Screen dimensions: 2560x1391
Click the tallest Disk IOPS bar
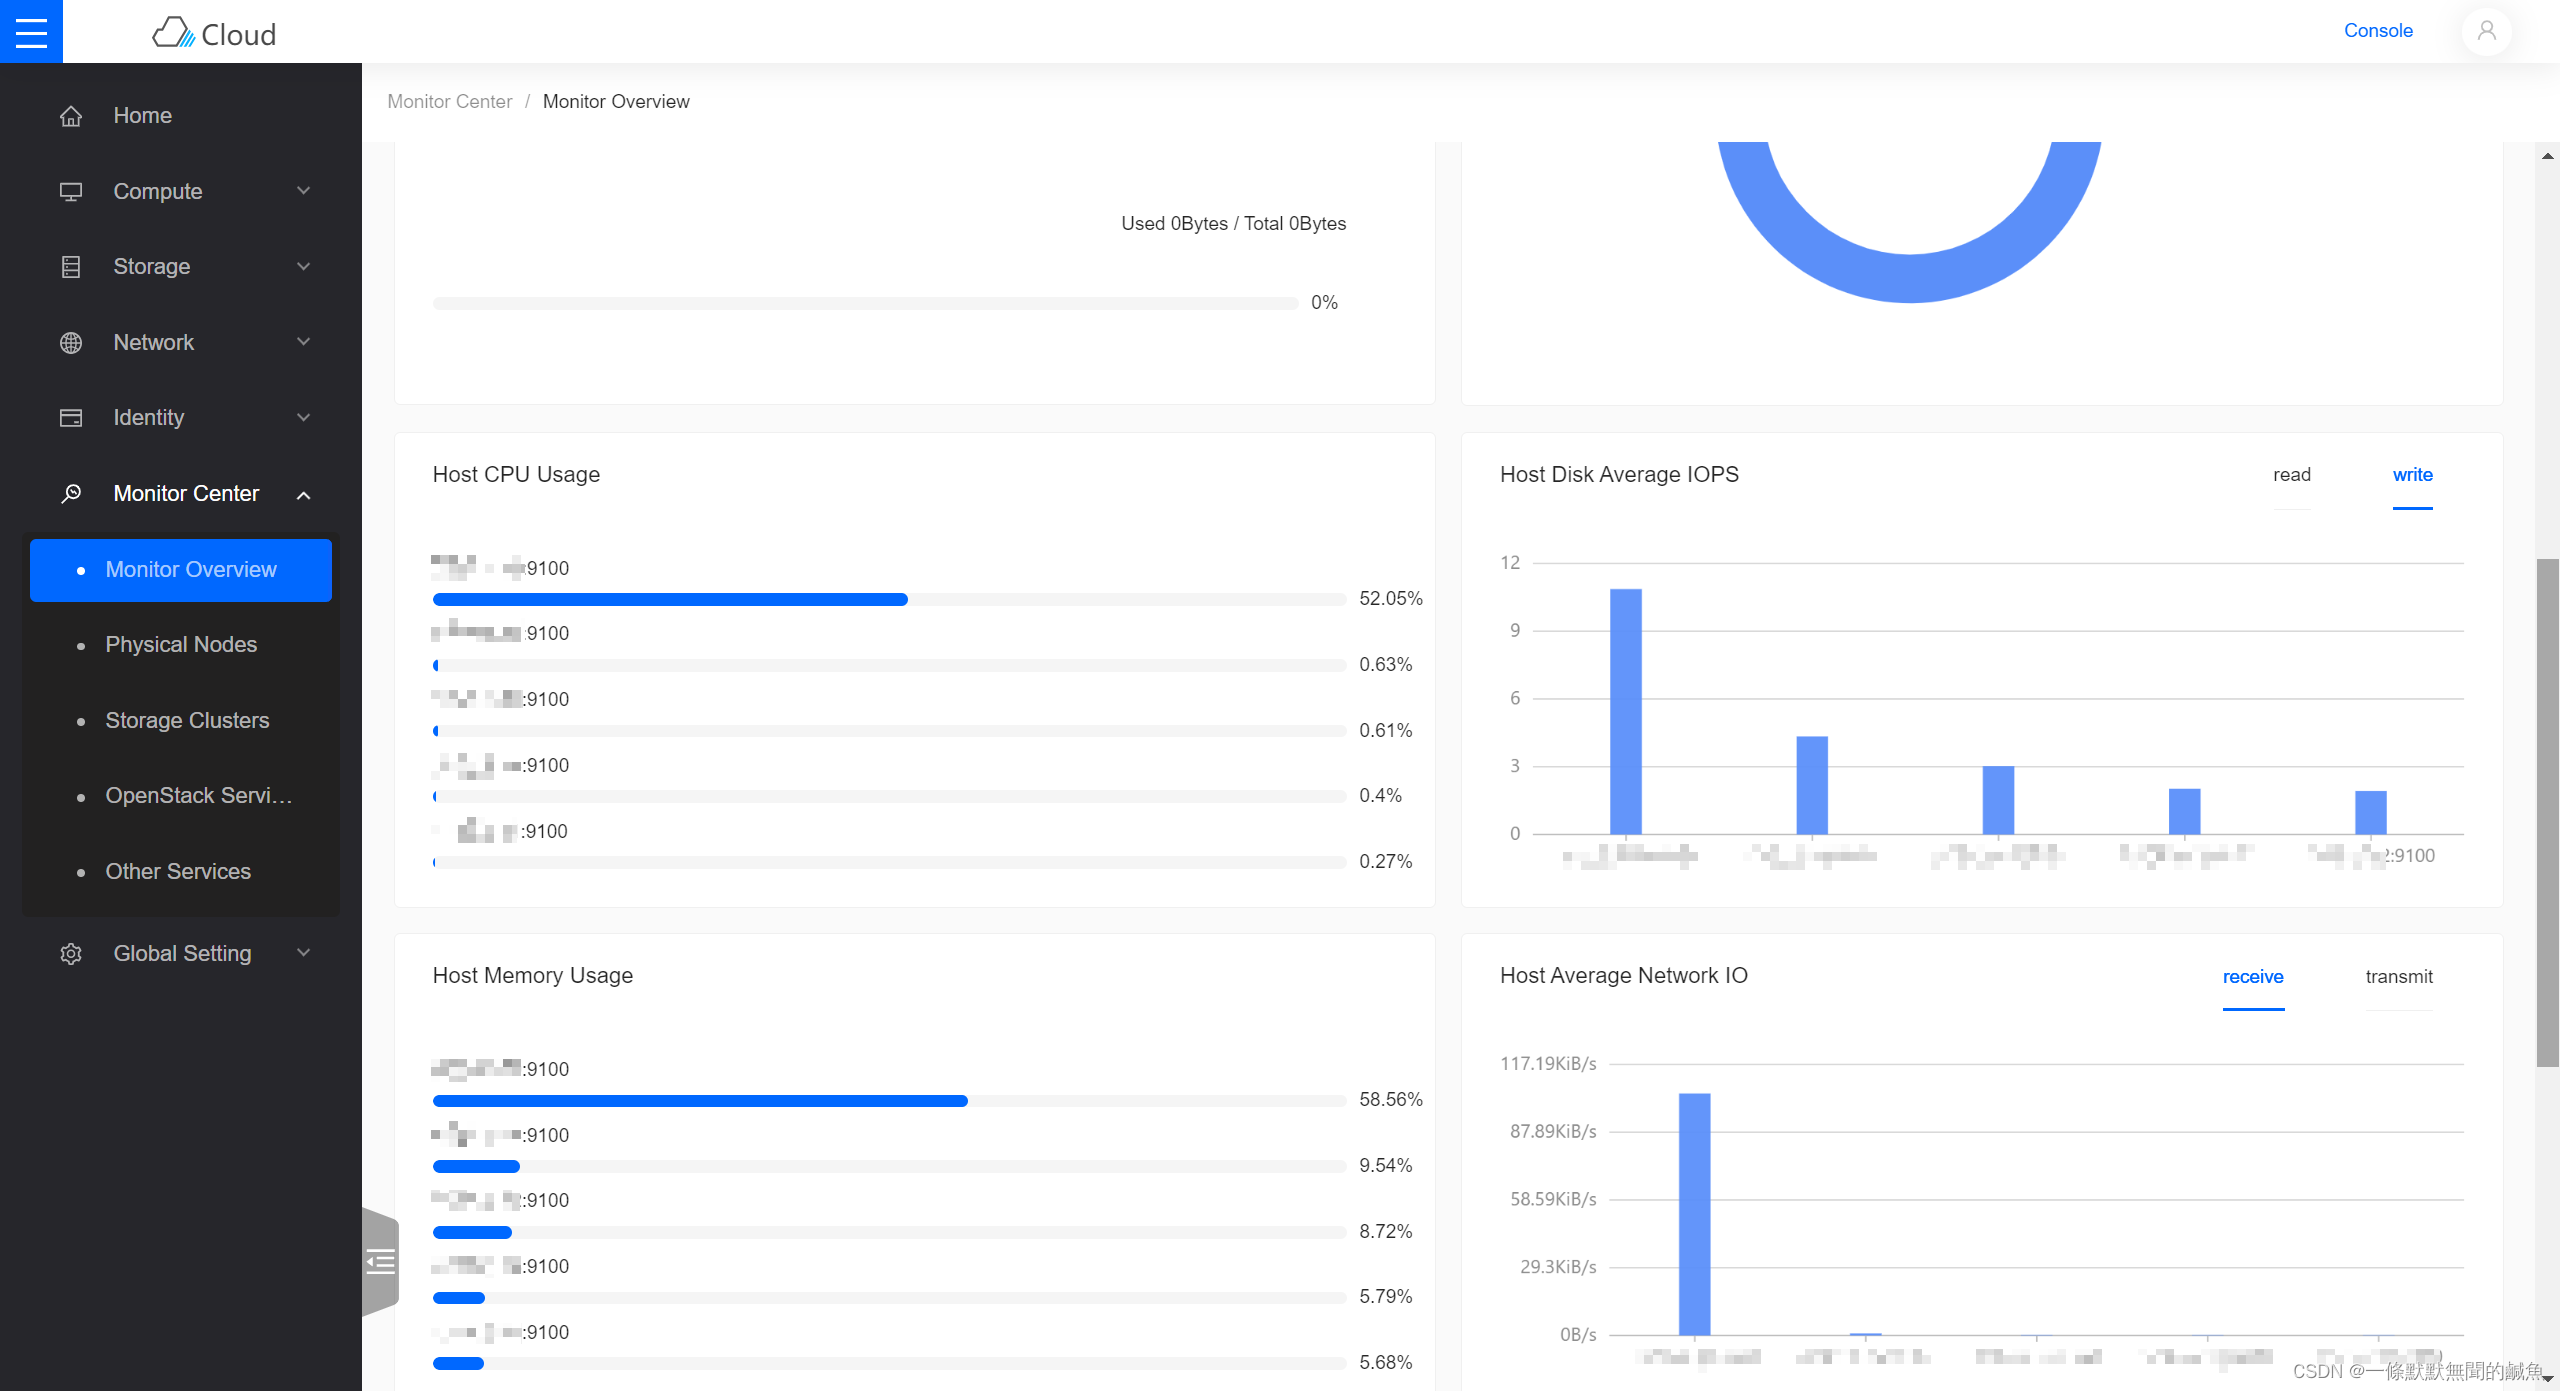pos(1626,712)
